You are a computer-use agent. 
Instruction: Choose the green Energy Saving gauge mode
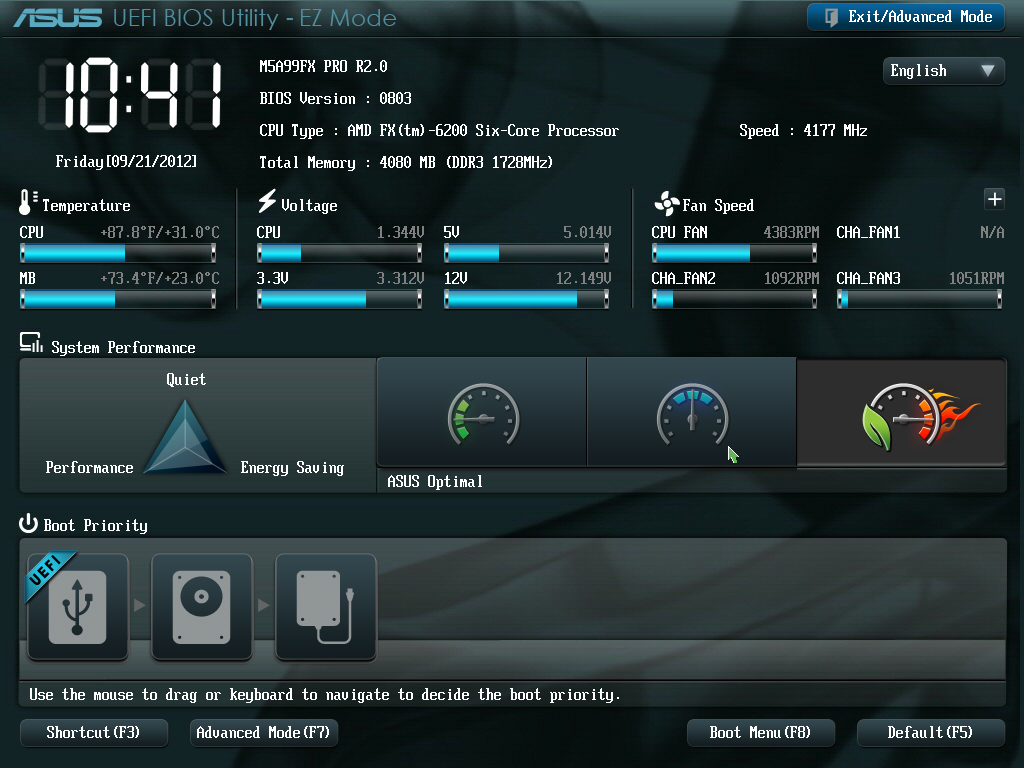point(482,413)
